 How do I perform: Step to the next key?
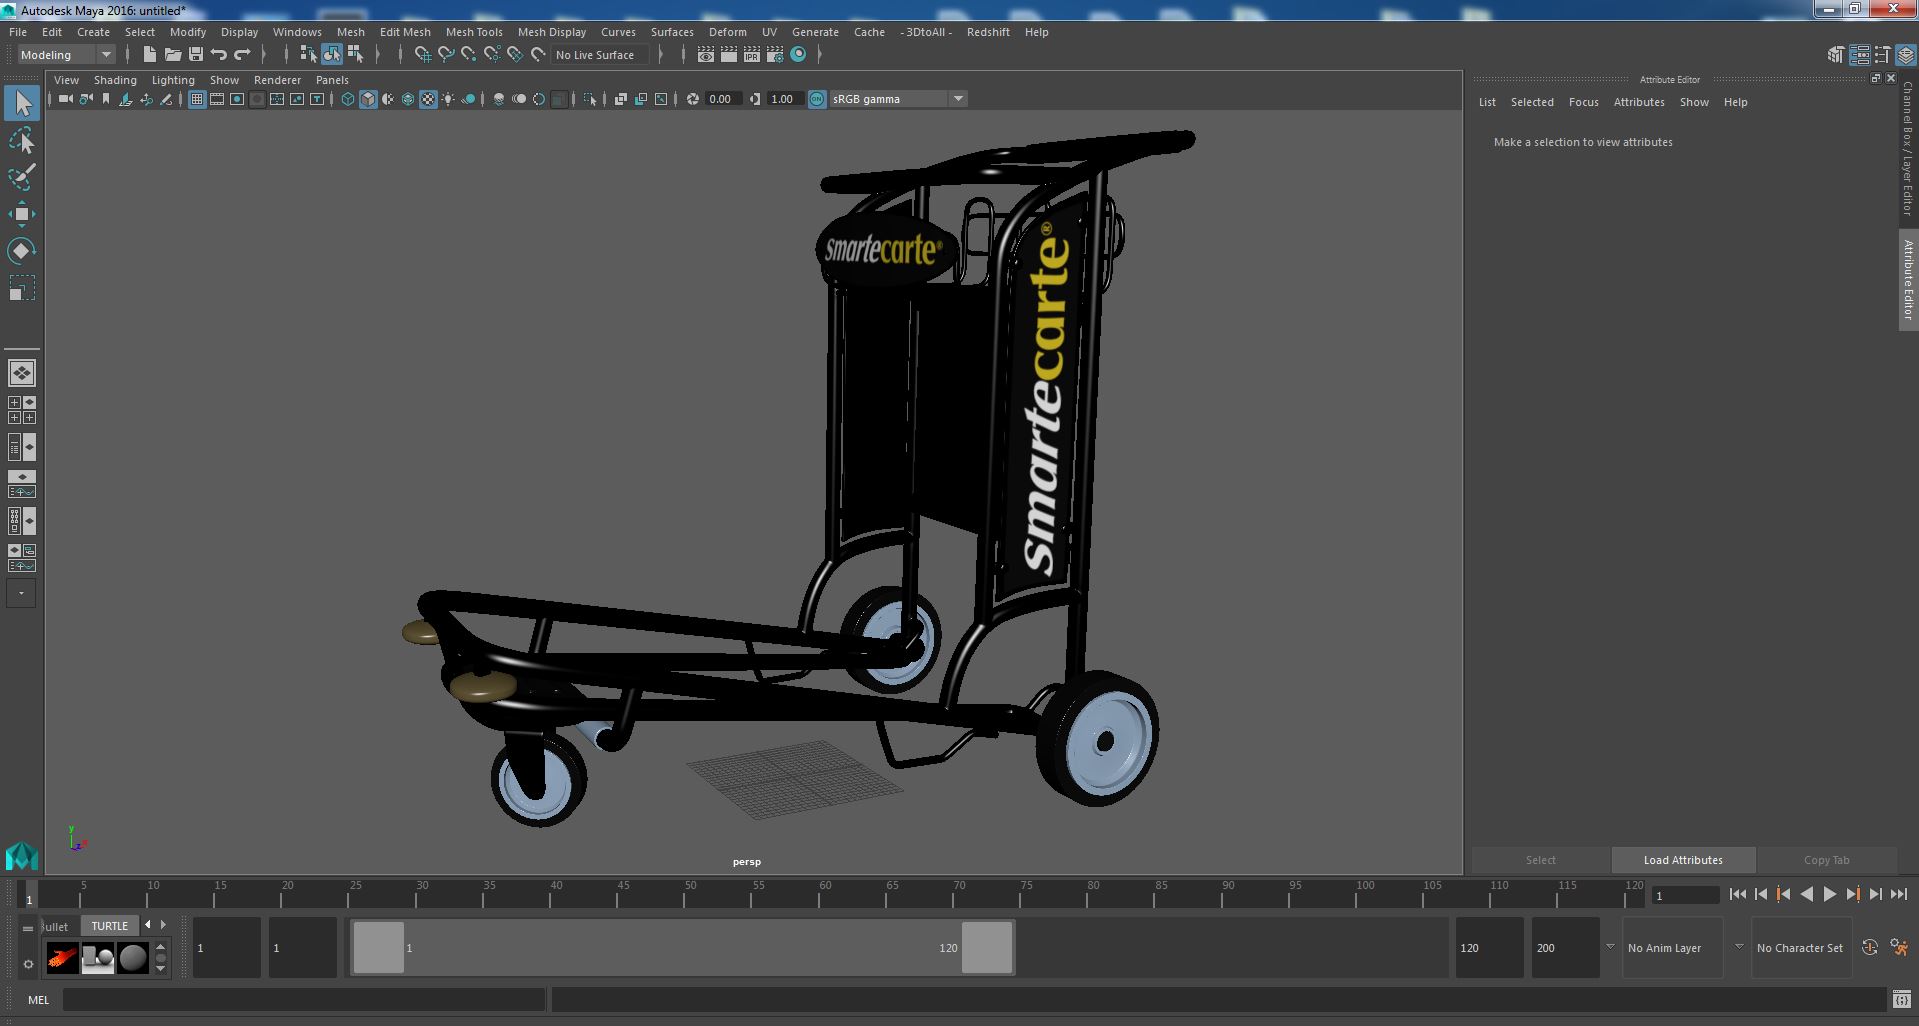pyautogui.click(x=1852, y=895)
